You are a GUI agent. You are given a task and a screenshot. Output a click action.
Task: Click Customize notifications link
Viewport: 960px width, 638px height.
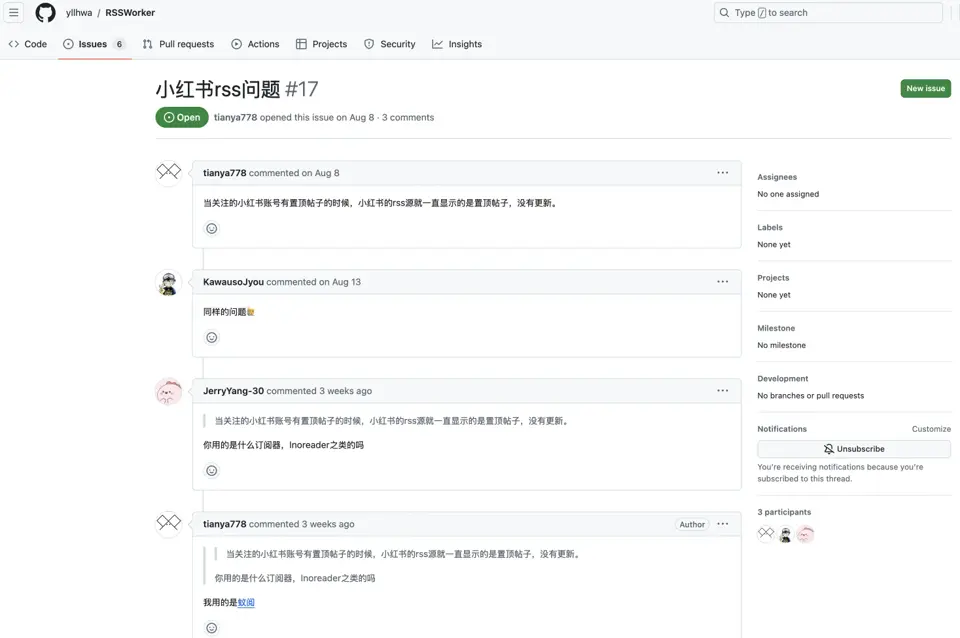(931, 429)
